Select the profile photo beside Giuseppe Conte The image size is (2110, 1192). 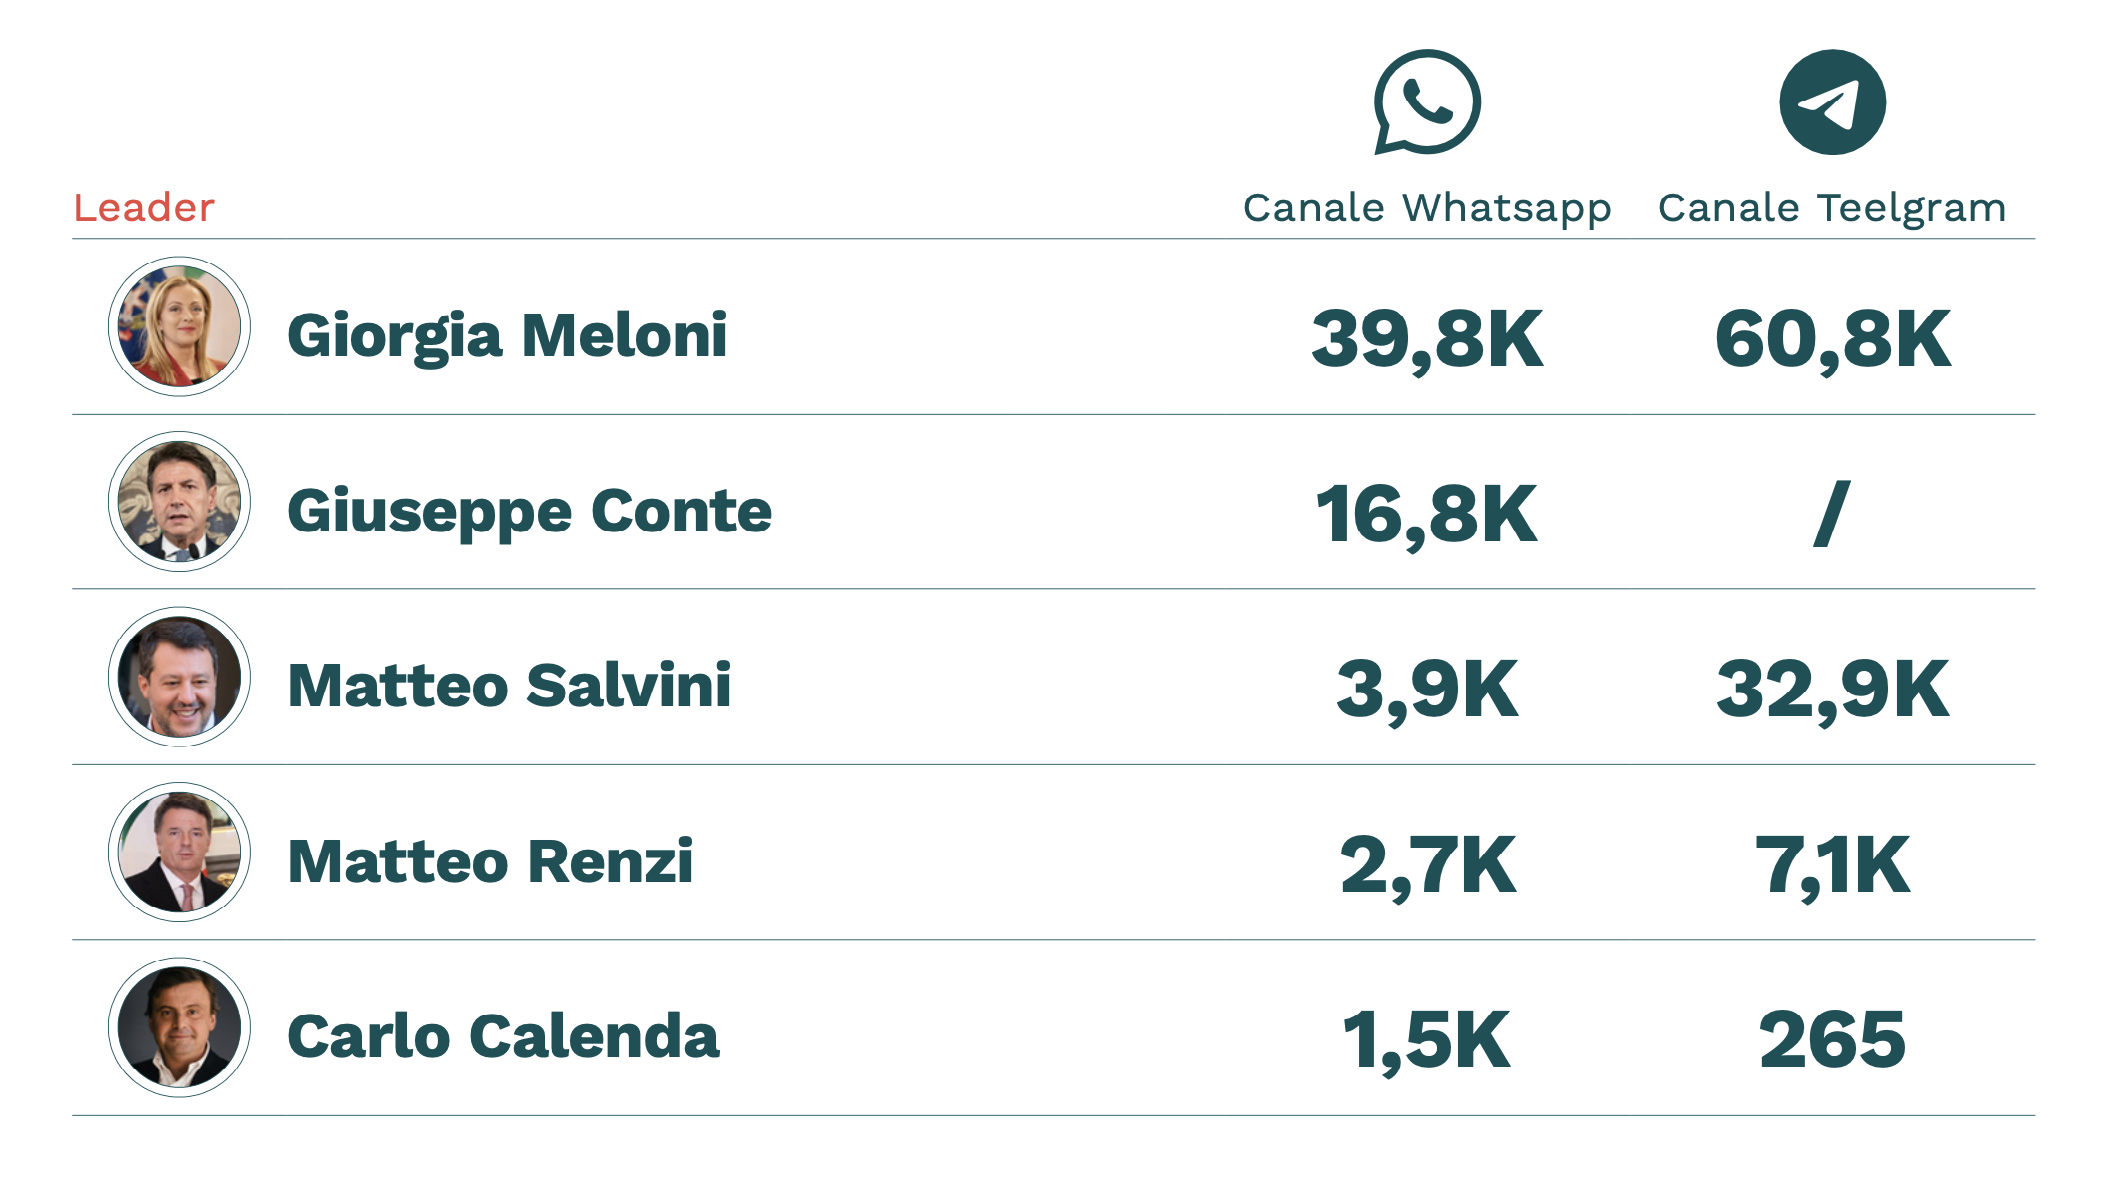click(179, 501)
